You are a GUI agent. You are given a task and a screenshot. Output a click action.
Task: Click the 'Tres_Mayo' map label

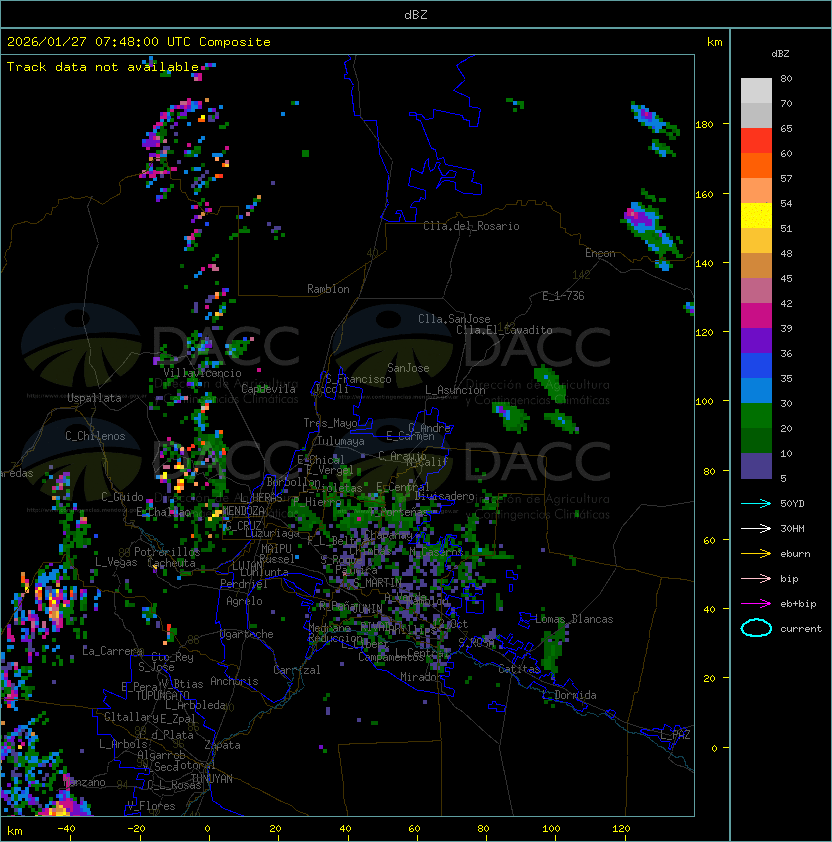[x=330, y=423]
